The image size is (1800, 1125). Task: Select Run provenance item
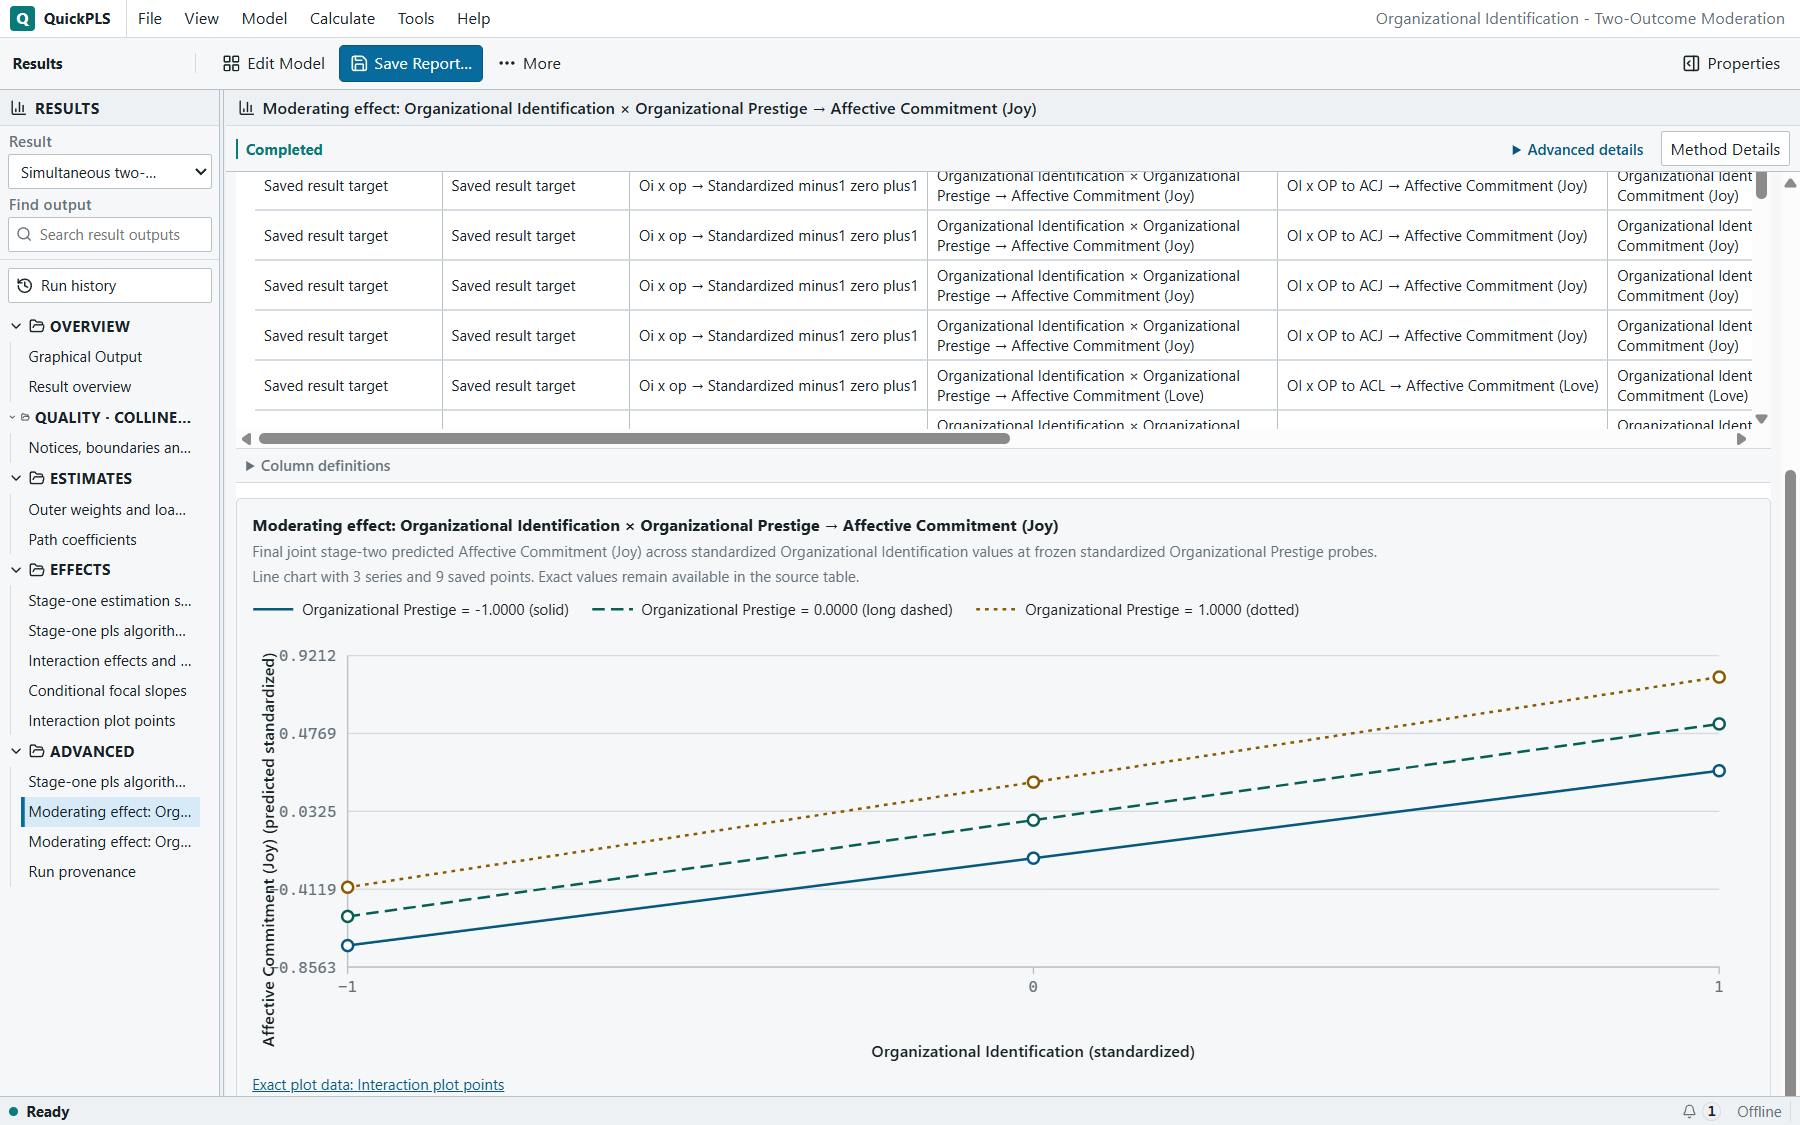coord(82,871)
